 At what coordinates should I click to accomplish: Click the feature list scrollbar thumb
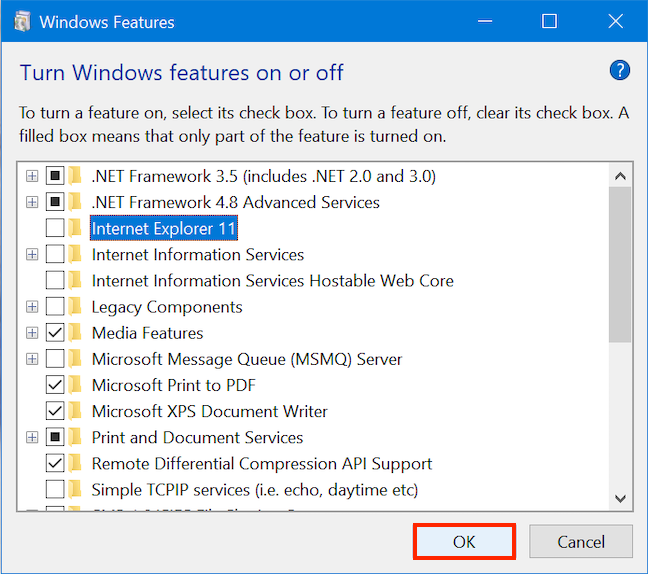coord(620,264)
